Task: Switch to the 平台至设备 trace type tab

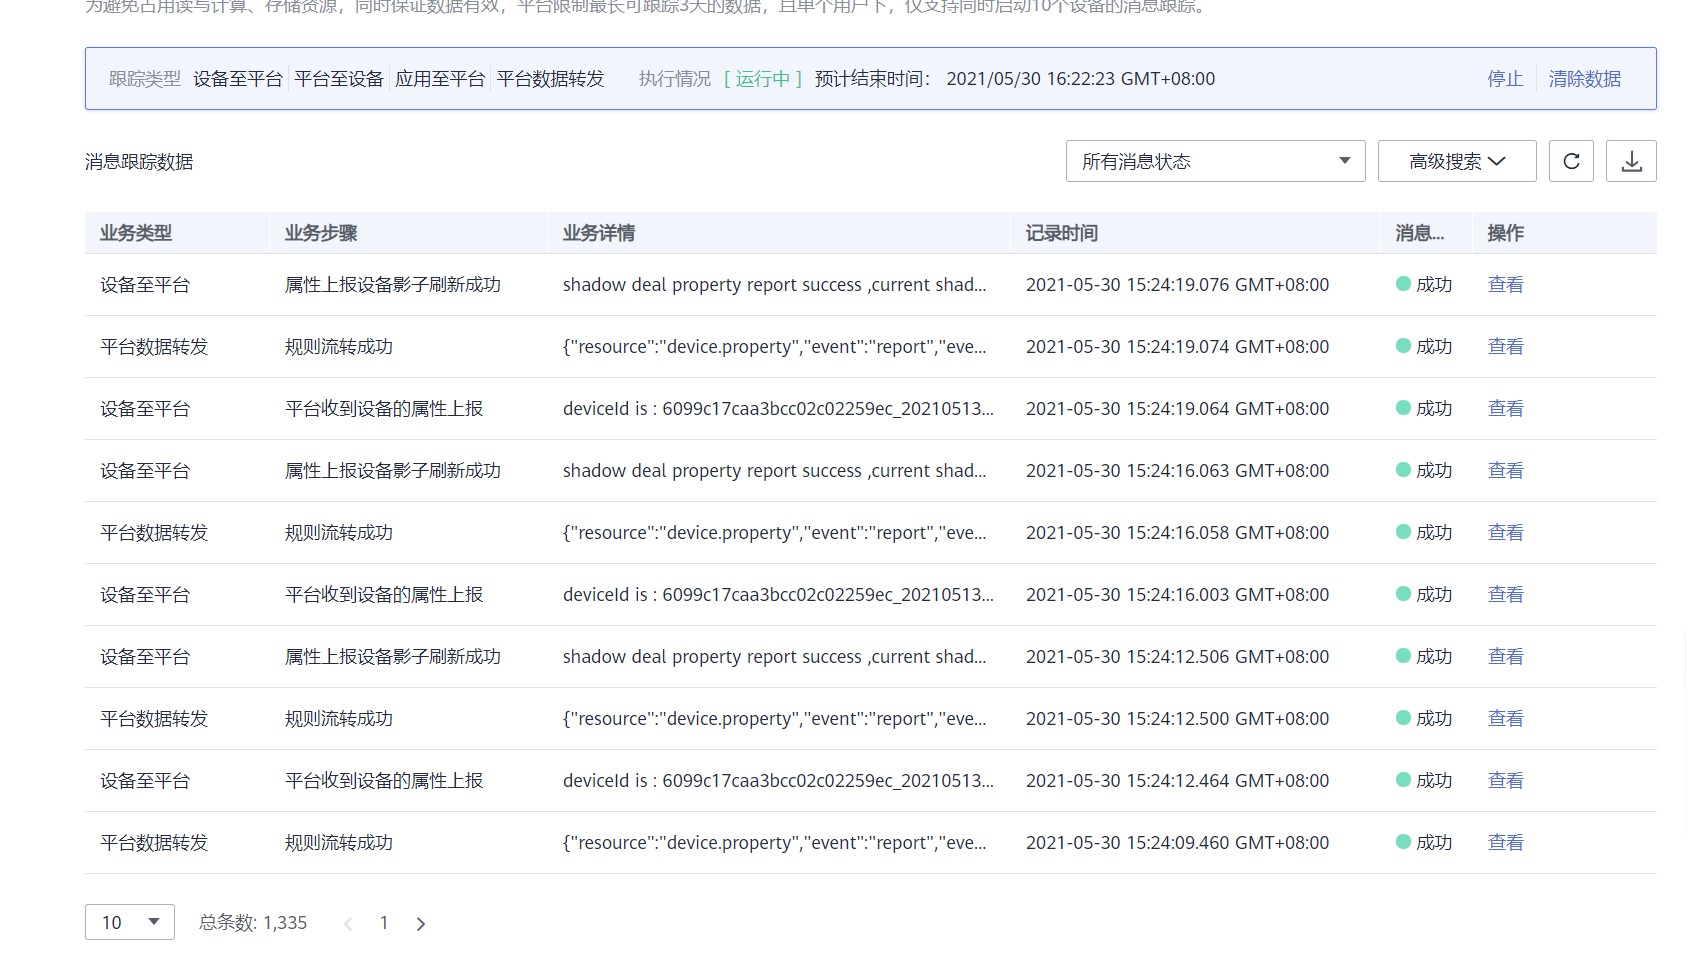Action: tap(338, 78)
